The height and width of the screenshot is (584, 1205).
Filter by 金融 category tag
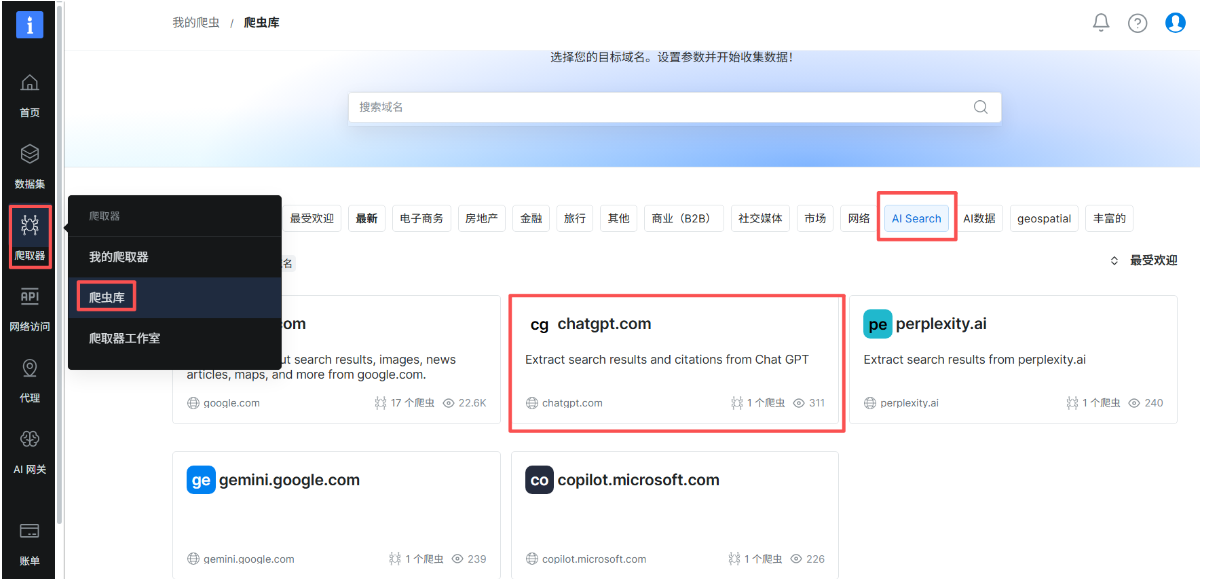(x=530, y=218)
